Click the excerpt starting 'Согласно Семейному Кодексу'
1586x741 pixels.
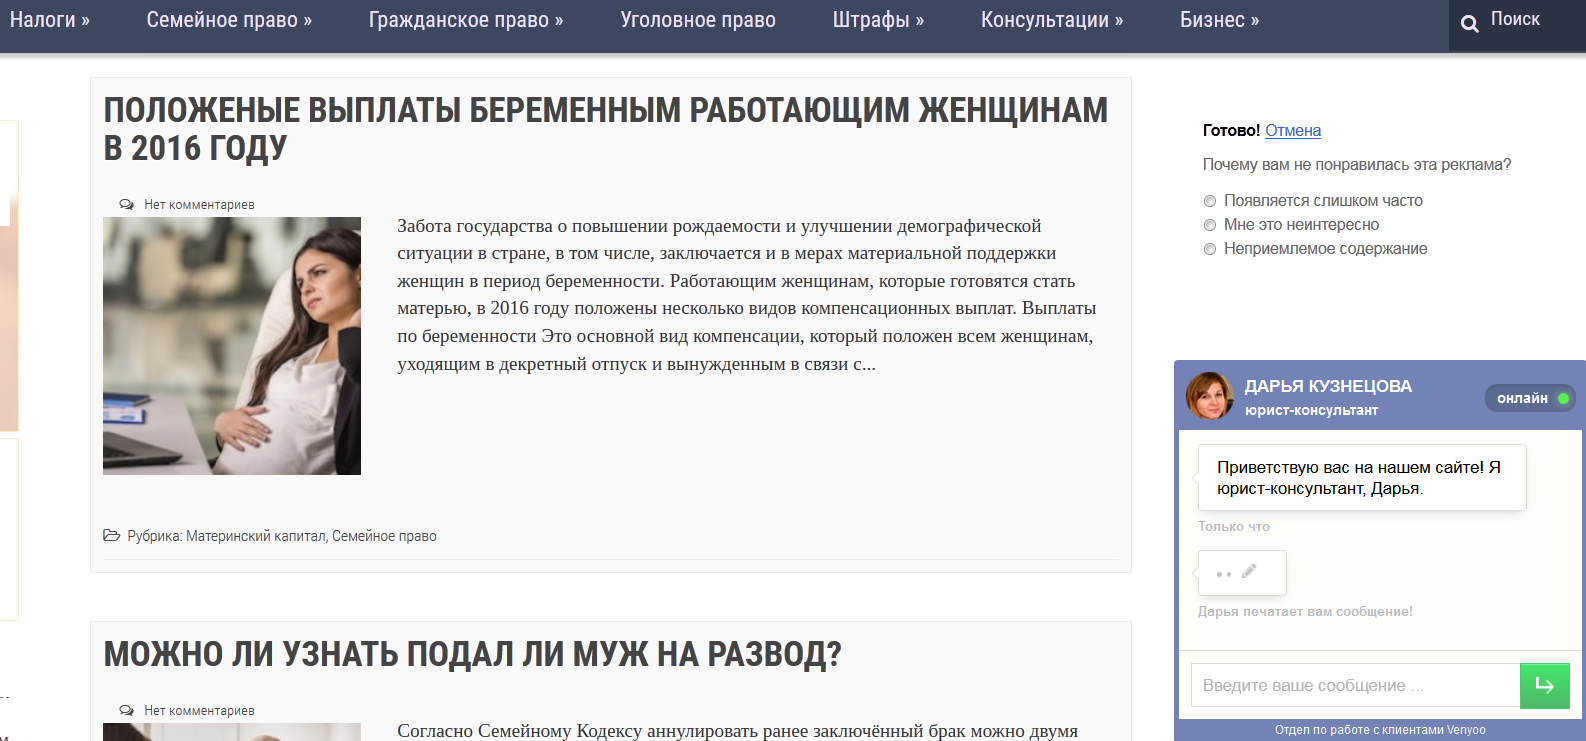[x=738, y=731]
